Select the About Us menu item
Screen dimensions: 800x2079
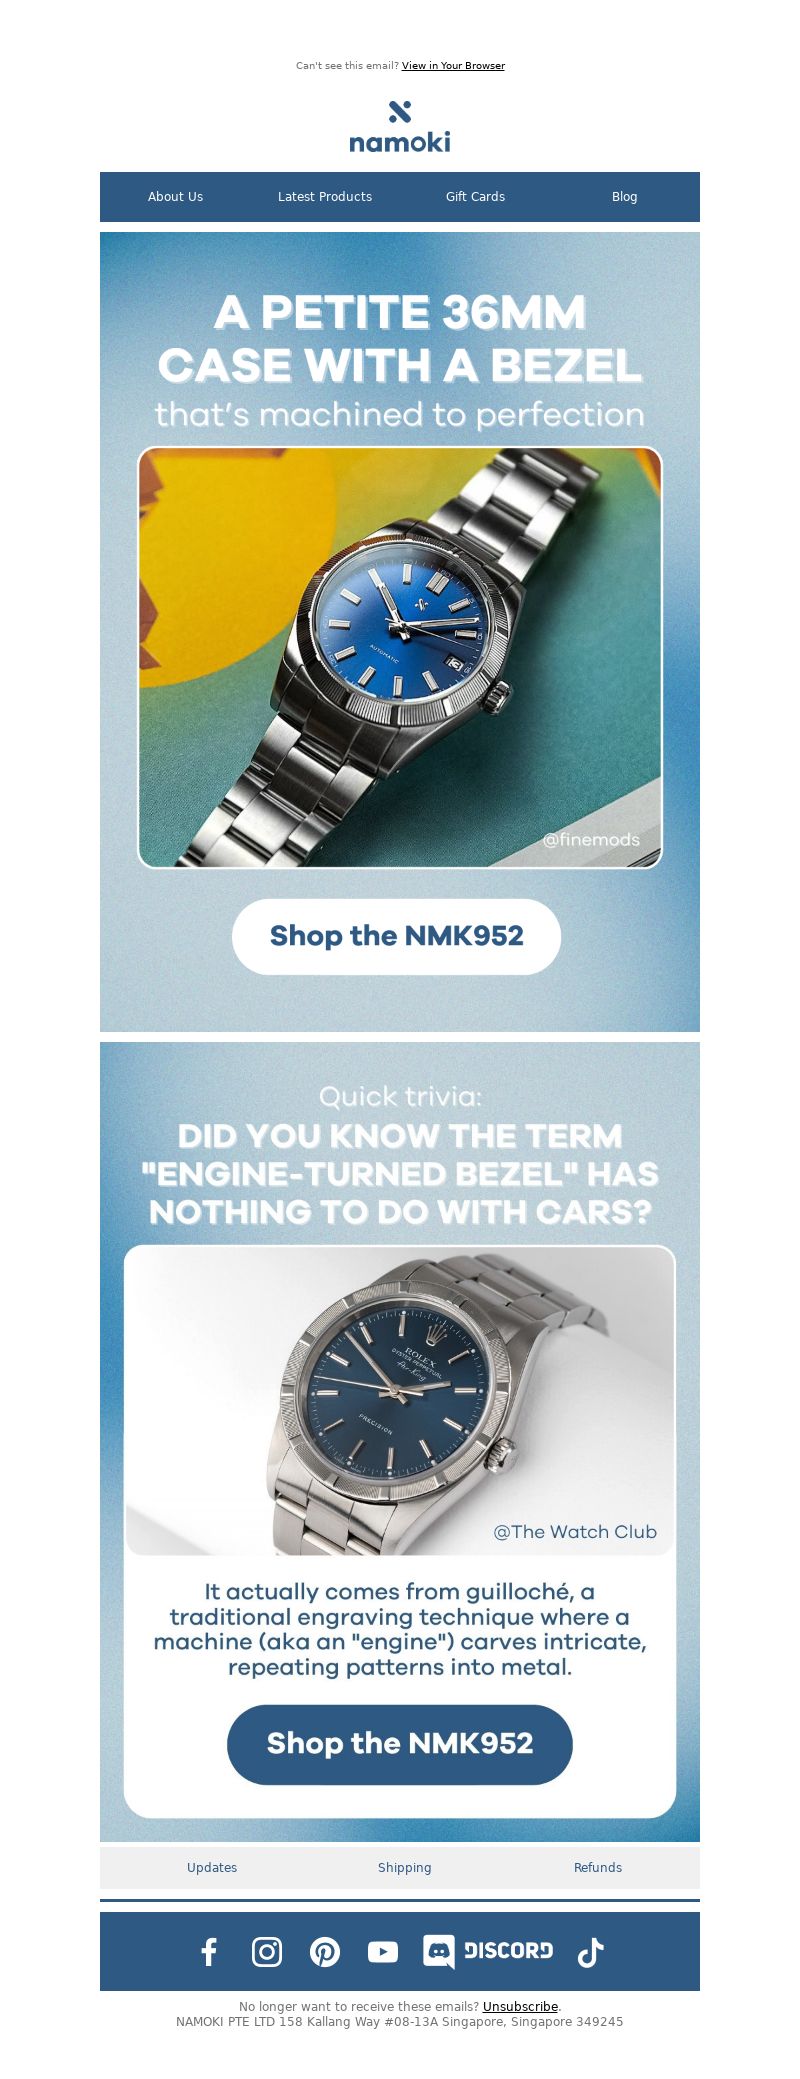(175, 197)
